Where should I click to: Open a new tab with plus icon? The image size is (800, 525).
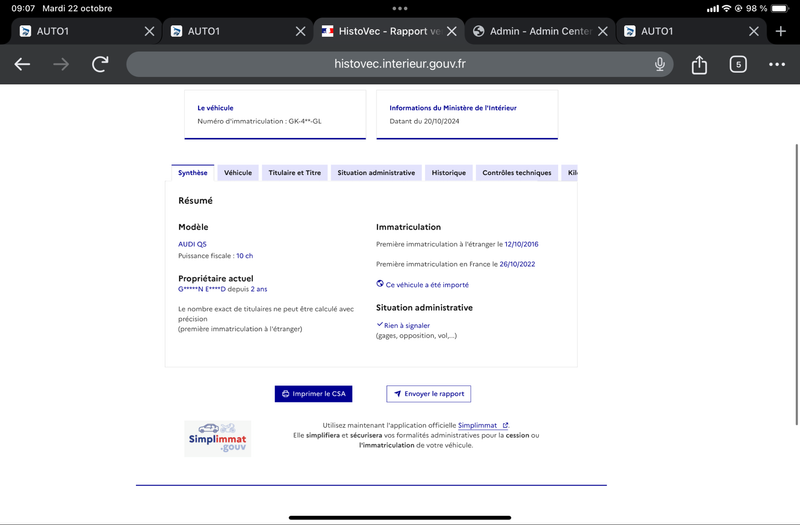[x=780, y=31]
